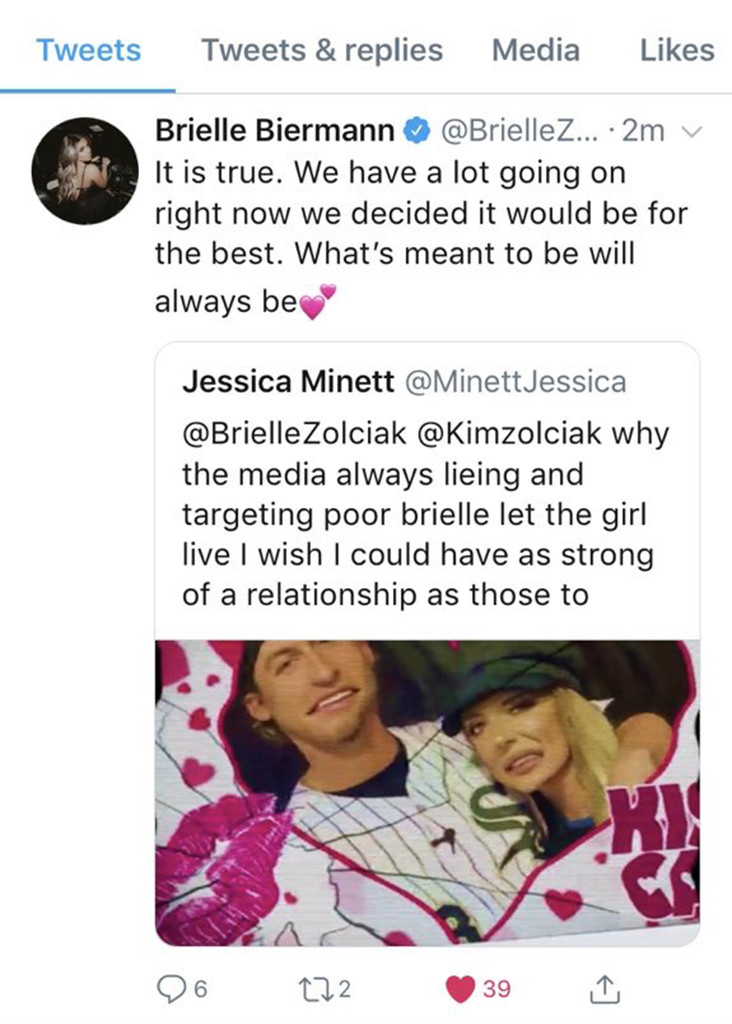
Task: Open the reply comment icon
Action: click(174, 989)
